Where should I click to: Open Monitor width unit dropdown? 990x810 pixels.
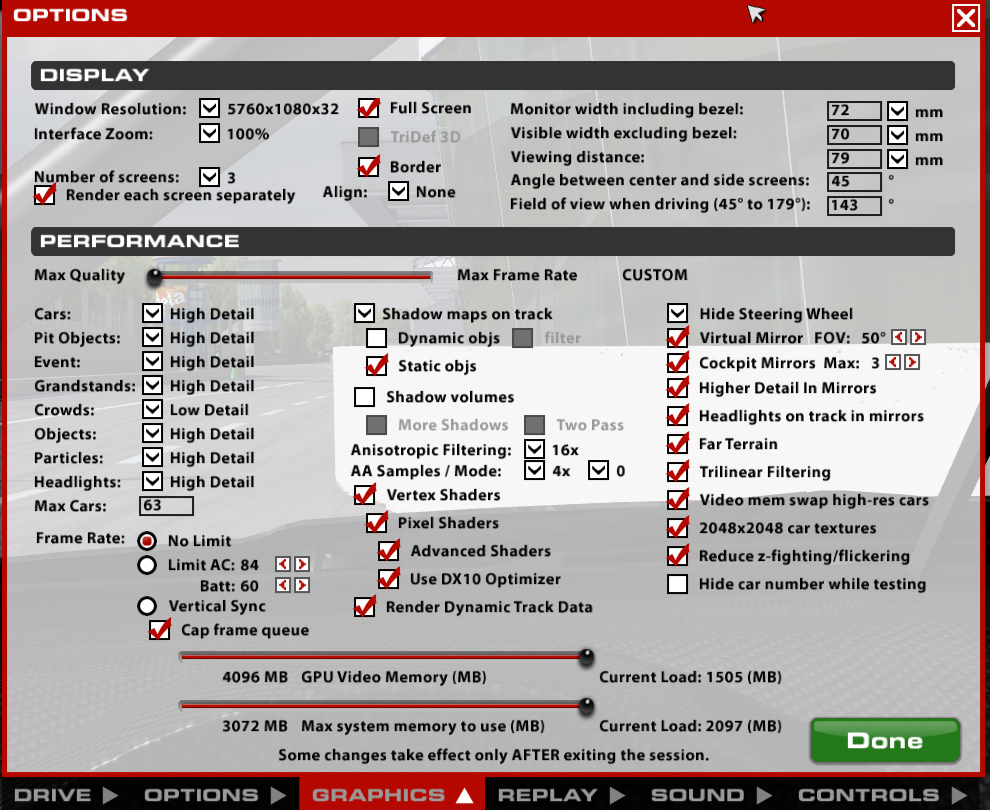(x=898, y=111)
